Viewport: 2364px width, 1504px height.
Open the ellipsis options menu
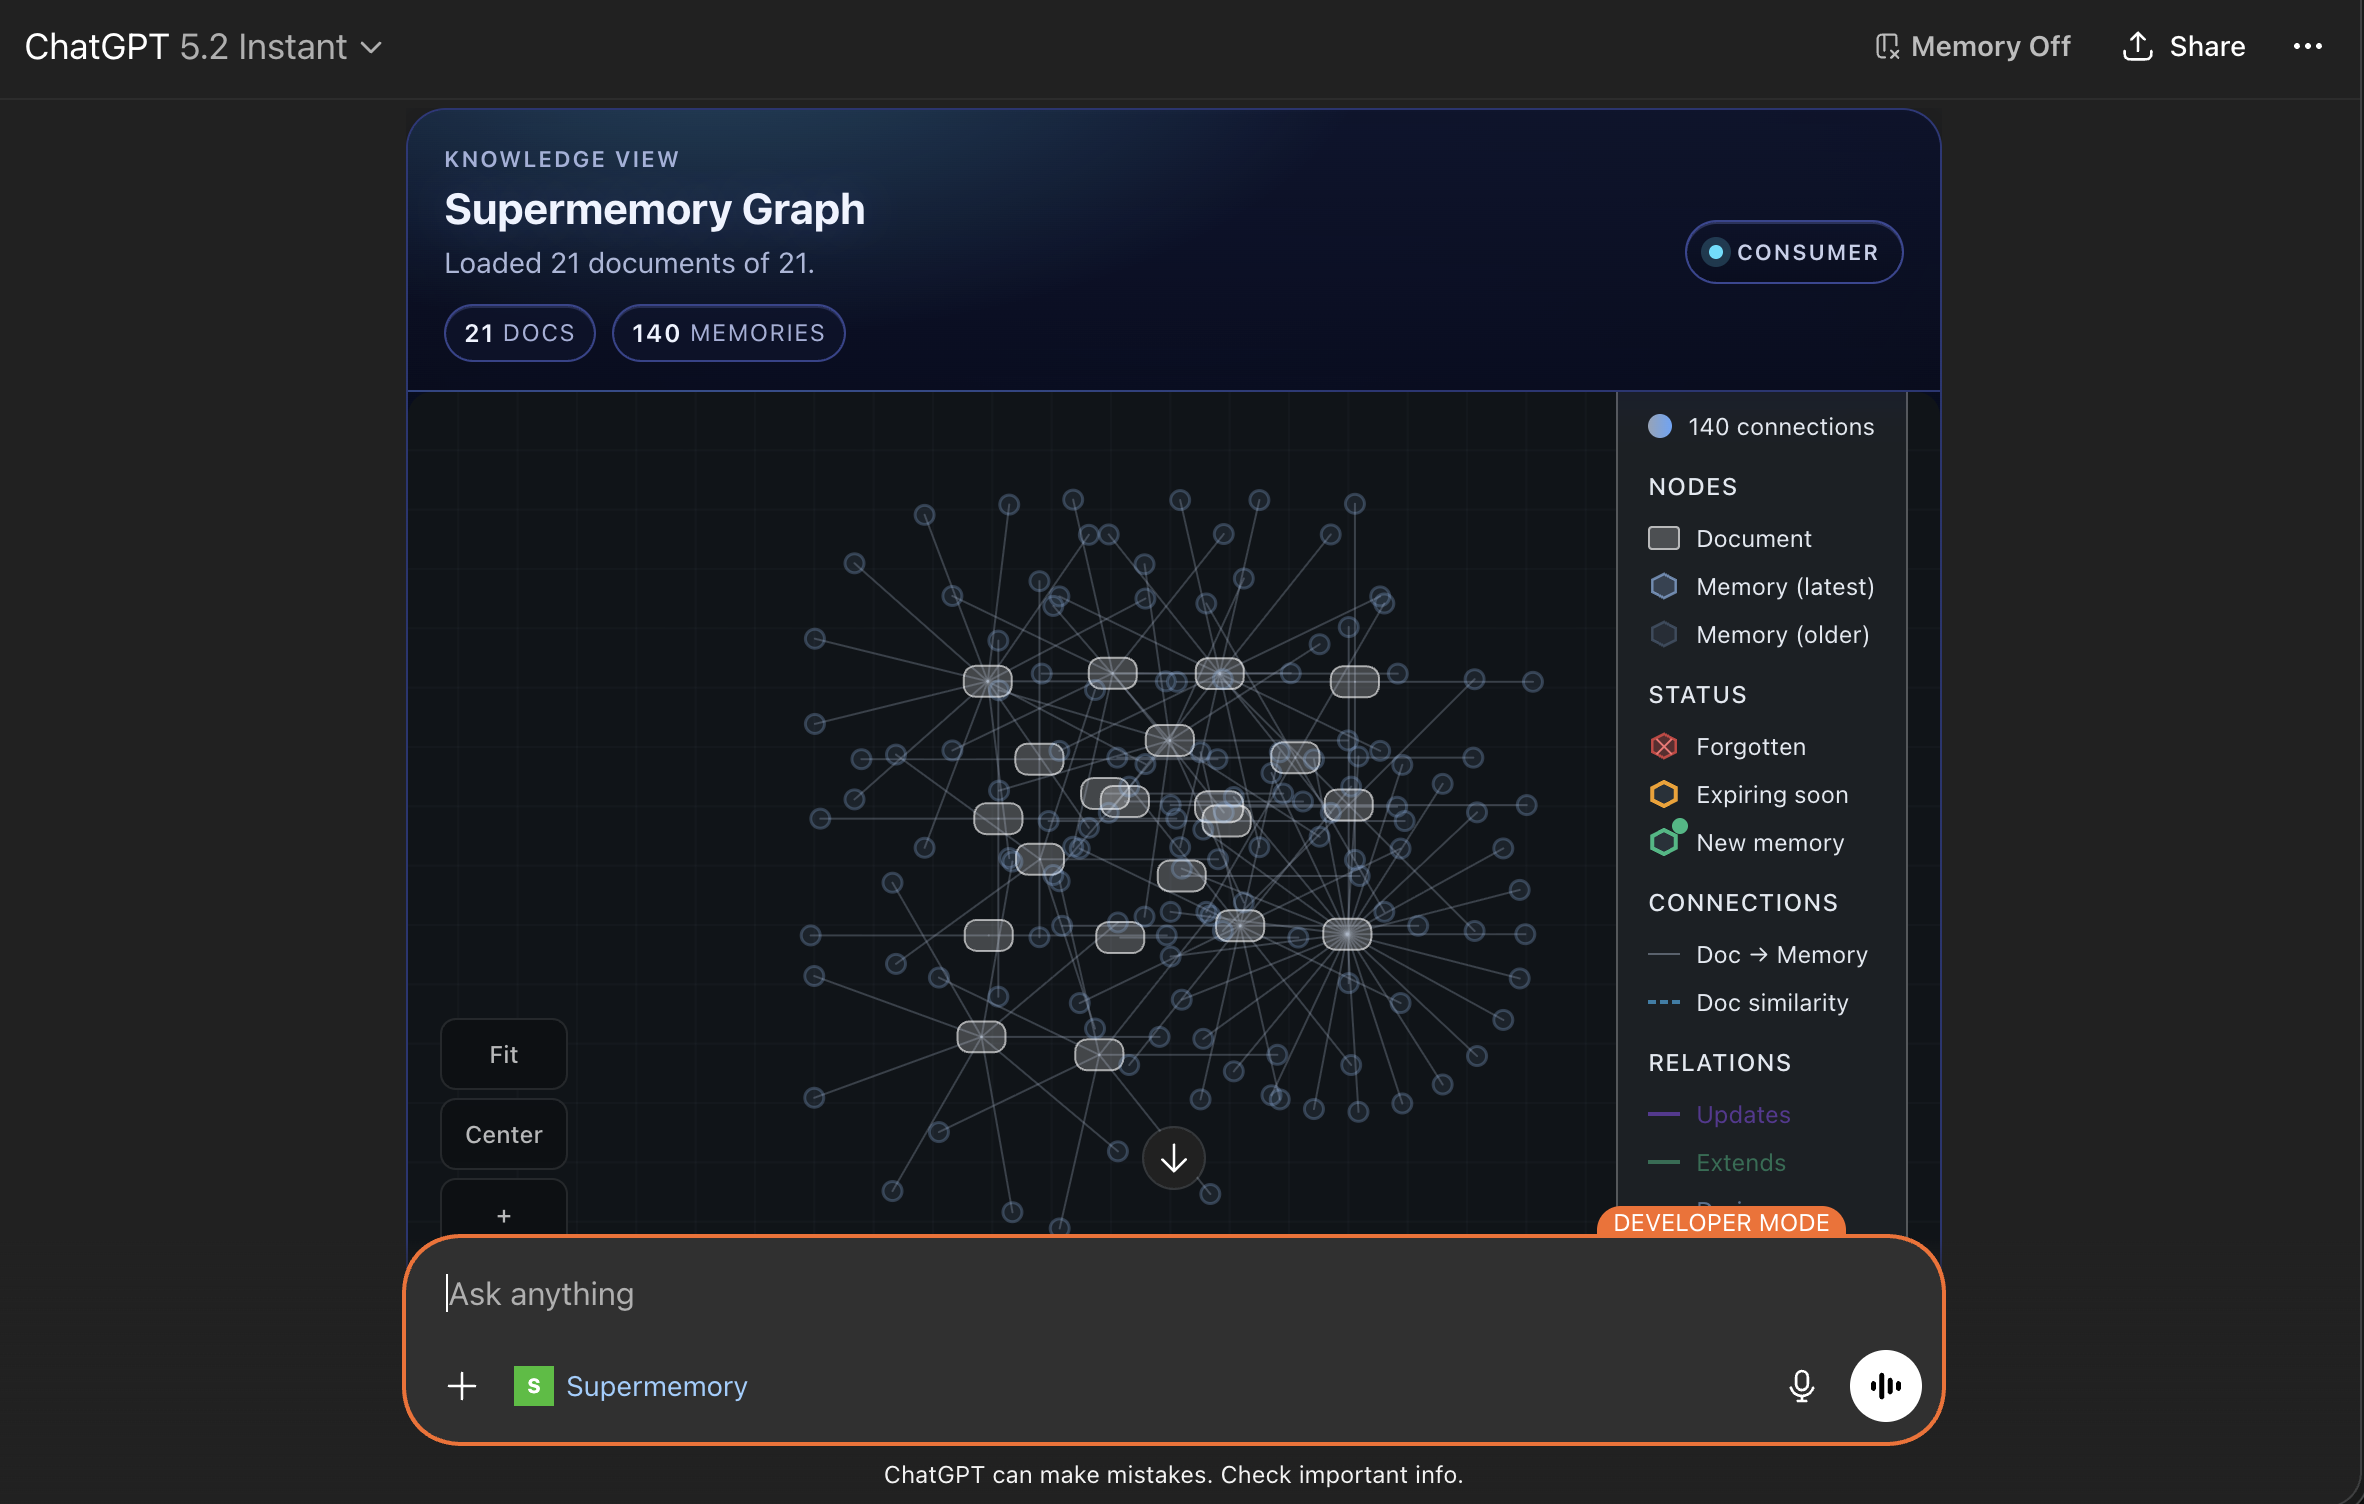tap(2309, 46)
